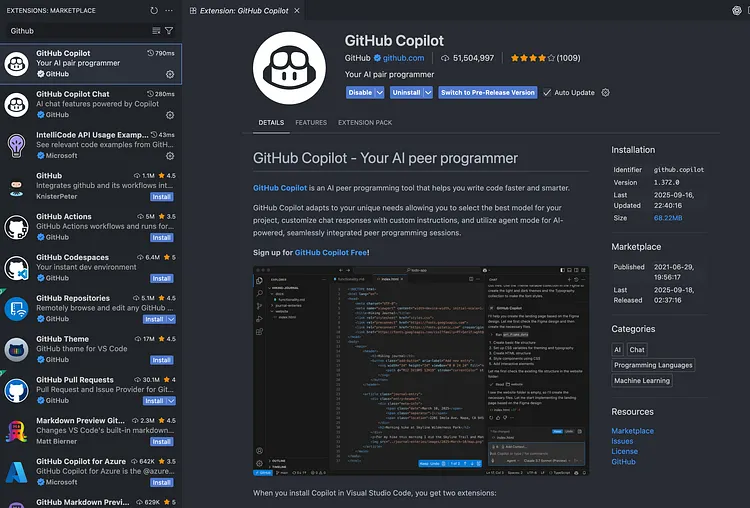750x508 pixels.
Task: Click the GitHub Copilot large logo
Action: coord(289,68)
